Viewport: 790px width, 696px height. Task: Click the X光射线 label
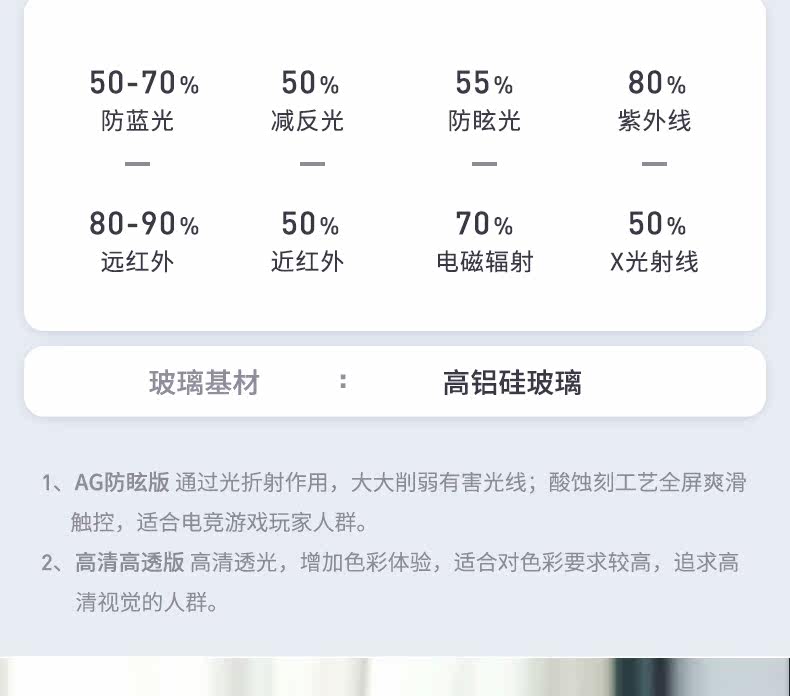[x=654, y=262]
